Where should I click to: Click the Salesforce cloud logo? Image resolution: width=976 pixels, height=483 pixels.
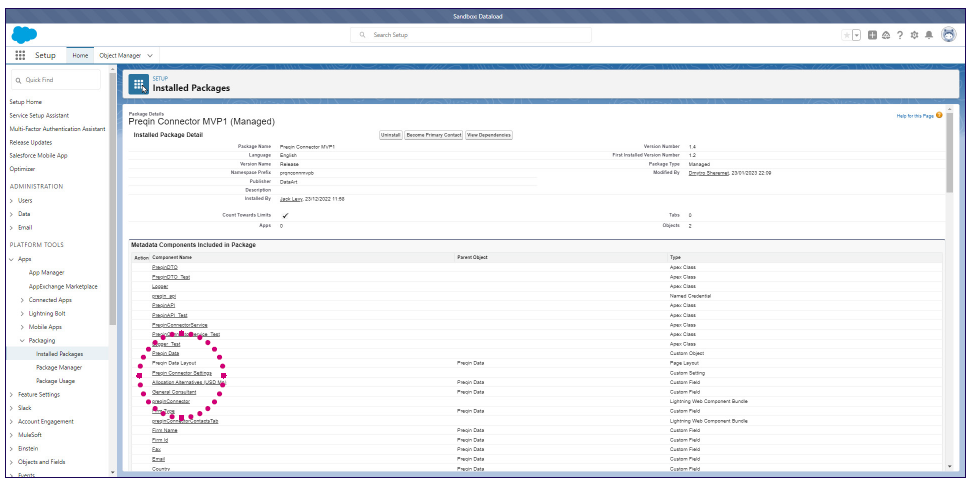(24, 35)
